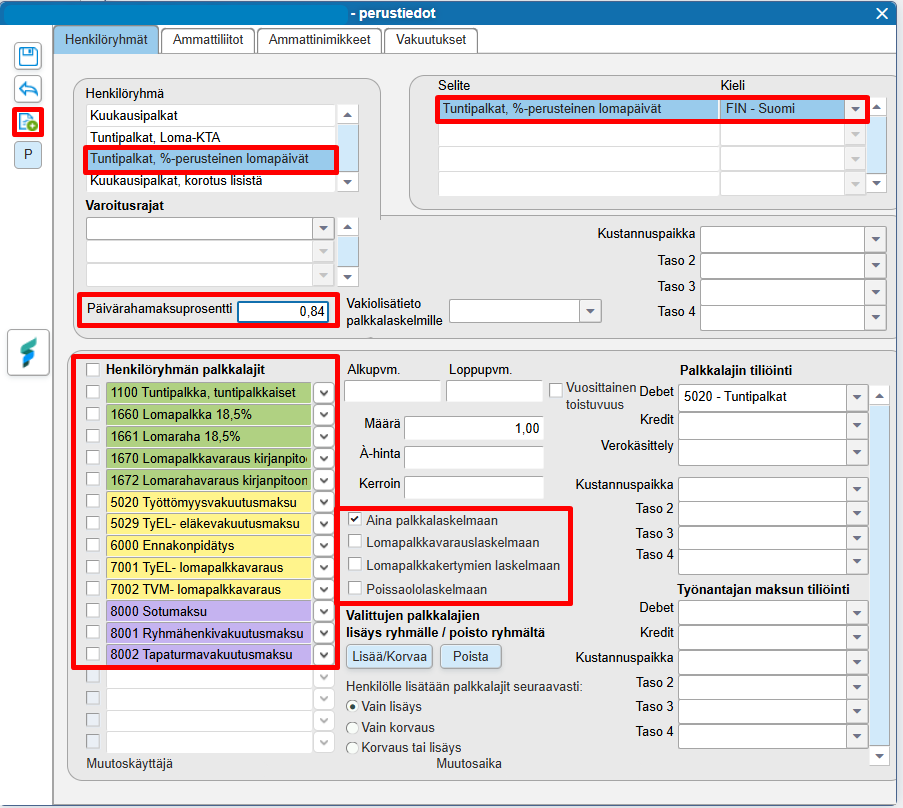Select Tuntipalkat, Loma-KTA group

(x=211, y=137)
